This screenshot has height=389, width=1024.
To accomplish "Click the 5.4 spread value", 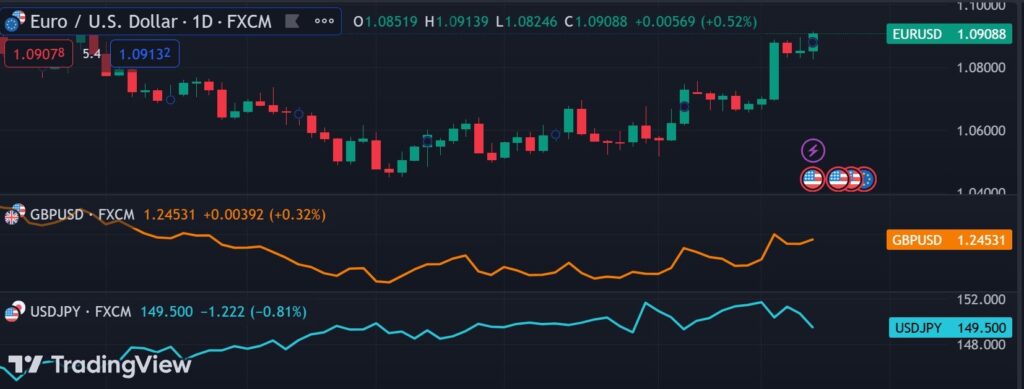I will [x=91, y=54].
